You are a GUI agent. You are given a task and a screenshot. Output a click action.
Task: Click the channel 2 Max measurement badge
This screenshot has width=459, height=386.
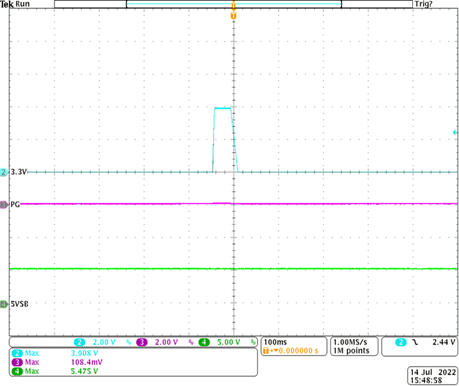(17, 353)
